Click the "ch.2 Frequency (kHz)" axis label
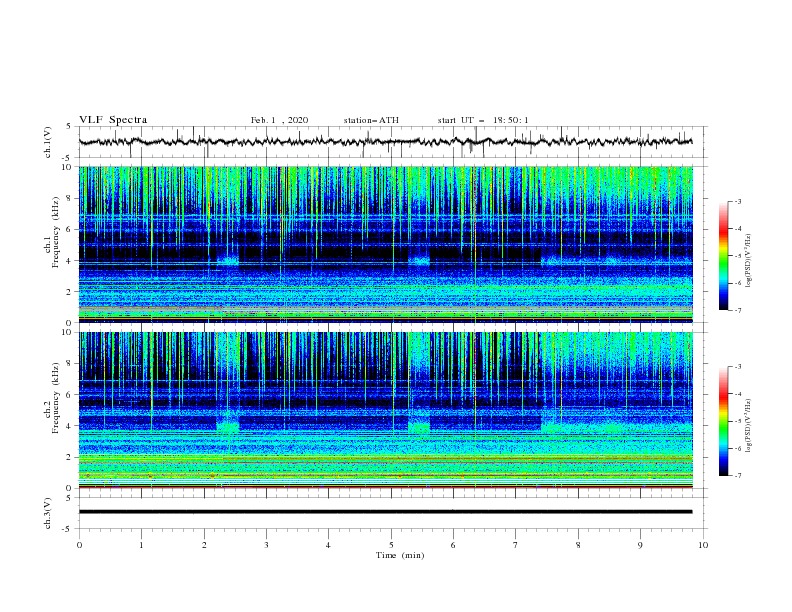This screenshot has width=792, height=612. pos(52,398)
